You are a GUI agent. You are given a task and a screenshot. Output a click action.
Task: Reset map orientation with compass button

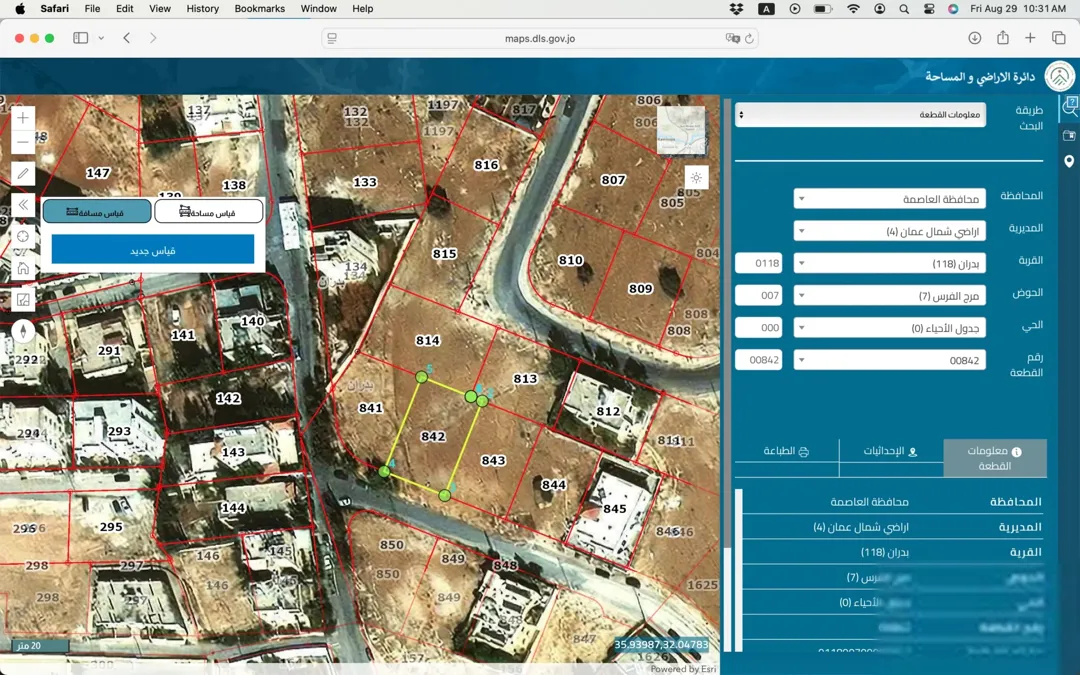(23, 331)
